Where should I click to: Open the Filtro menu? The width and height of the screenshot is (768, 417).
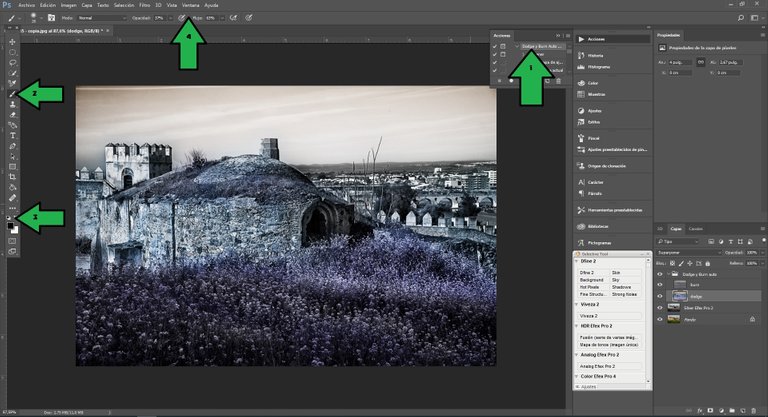144,5
